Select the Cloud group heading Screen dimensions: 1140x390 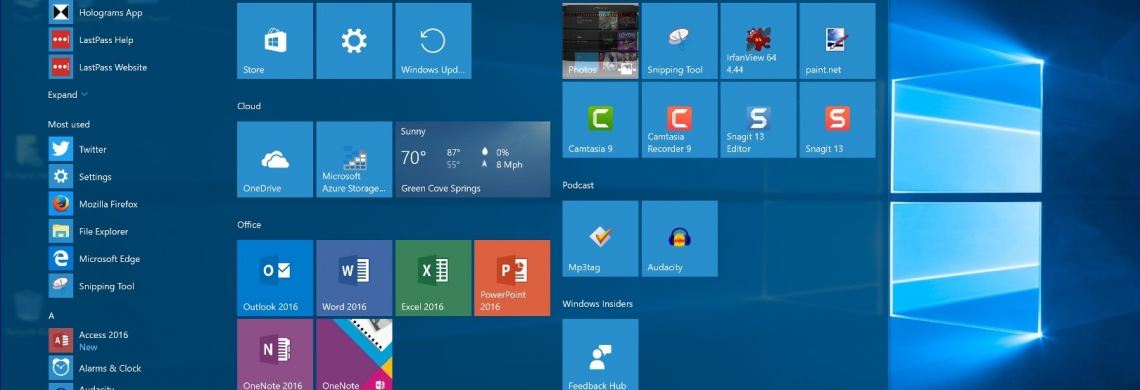coord(249,106)
